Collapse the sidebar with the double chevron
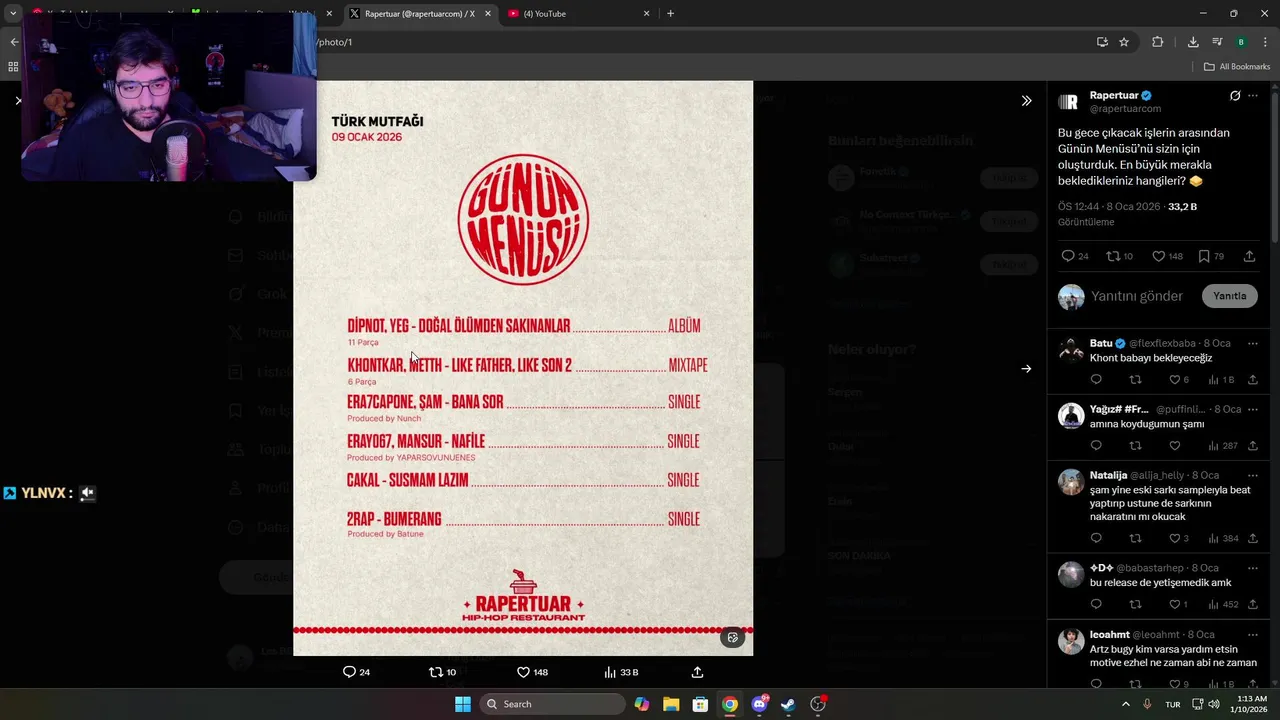The width and height of the screenshot is (1280, 720). tap(1026, 101)
